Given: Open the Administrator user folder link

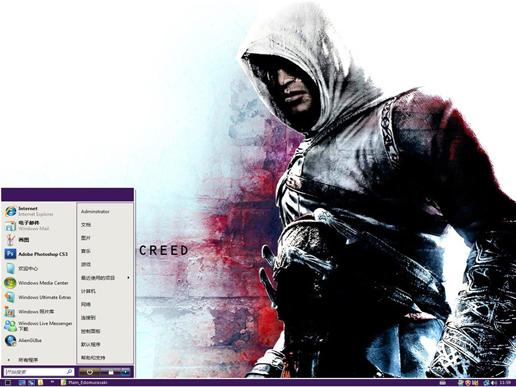Looking at the screenshot, I should (x=95, y=212).
